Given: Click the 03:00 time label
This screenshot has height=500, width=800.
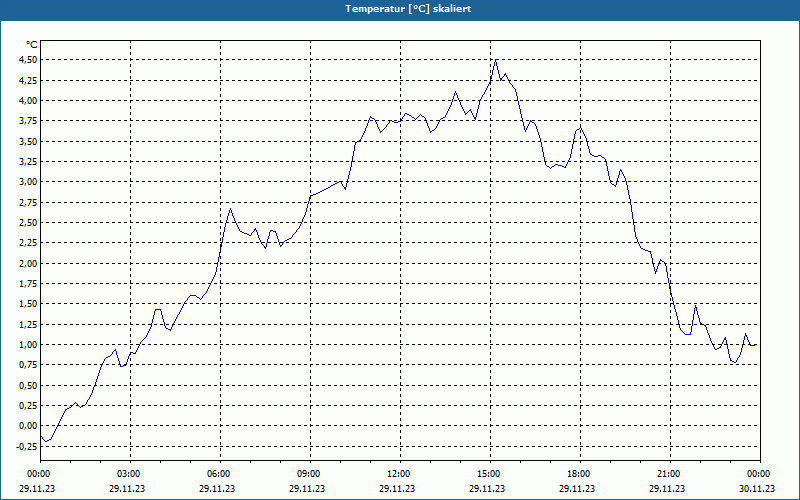Looking at the screenshot, I should pyautogui.click(x=128, y=474).
